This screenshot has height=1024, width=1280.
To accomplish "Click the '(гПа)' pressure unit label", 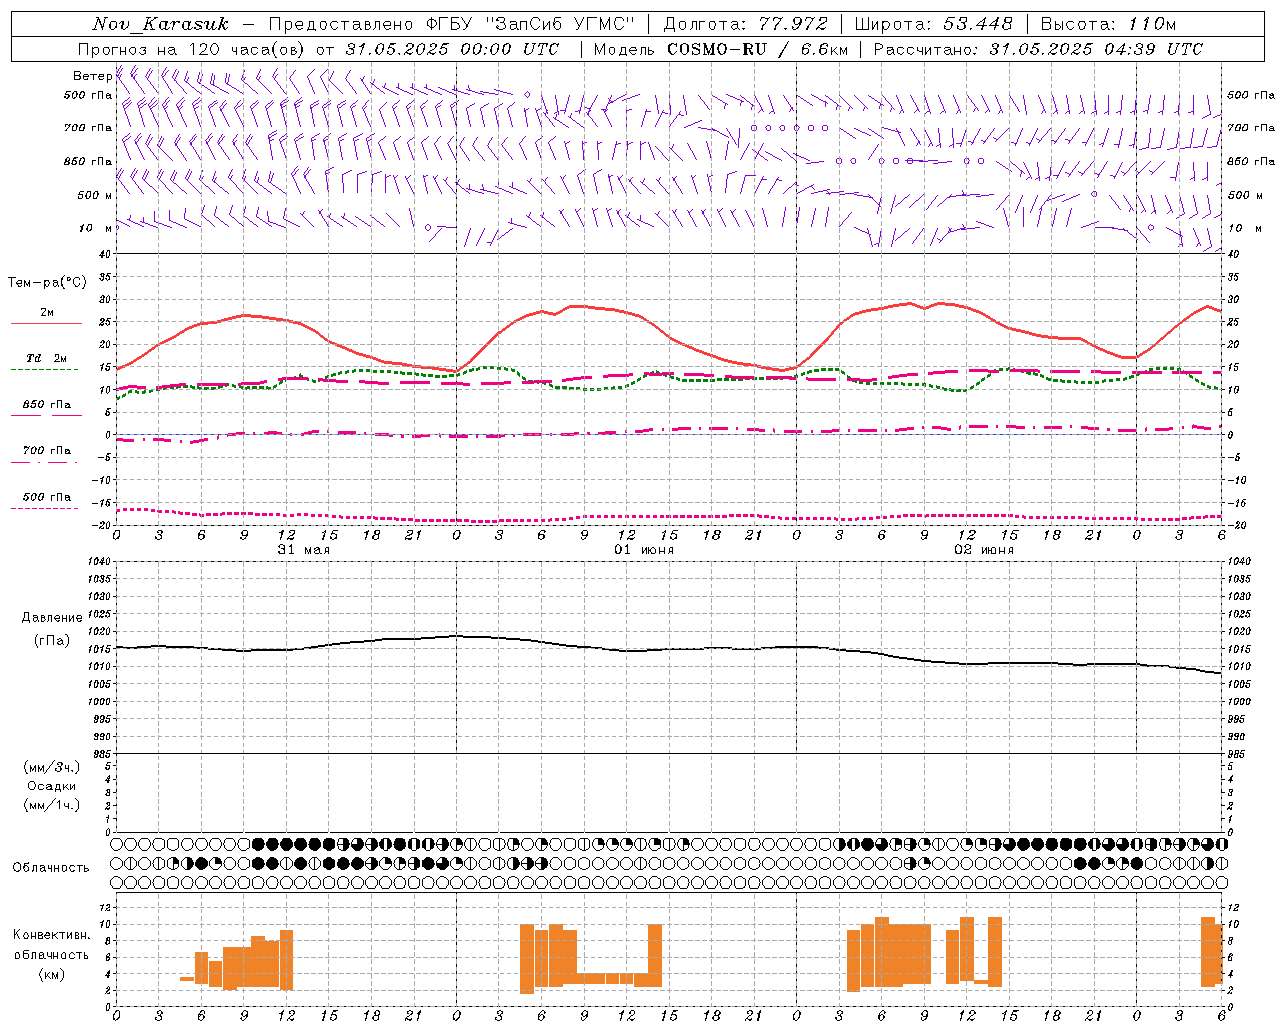I will point(52,640).
